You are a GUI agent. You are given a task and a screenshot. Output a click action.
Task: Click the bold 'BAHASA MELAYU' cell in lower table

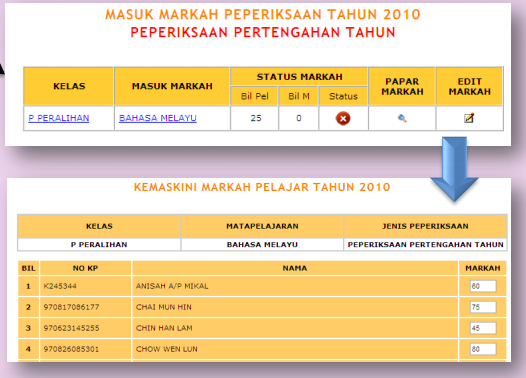click(262, 245)
